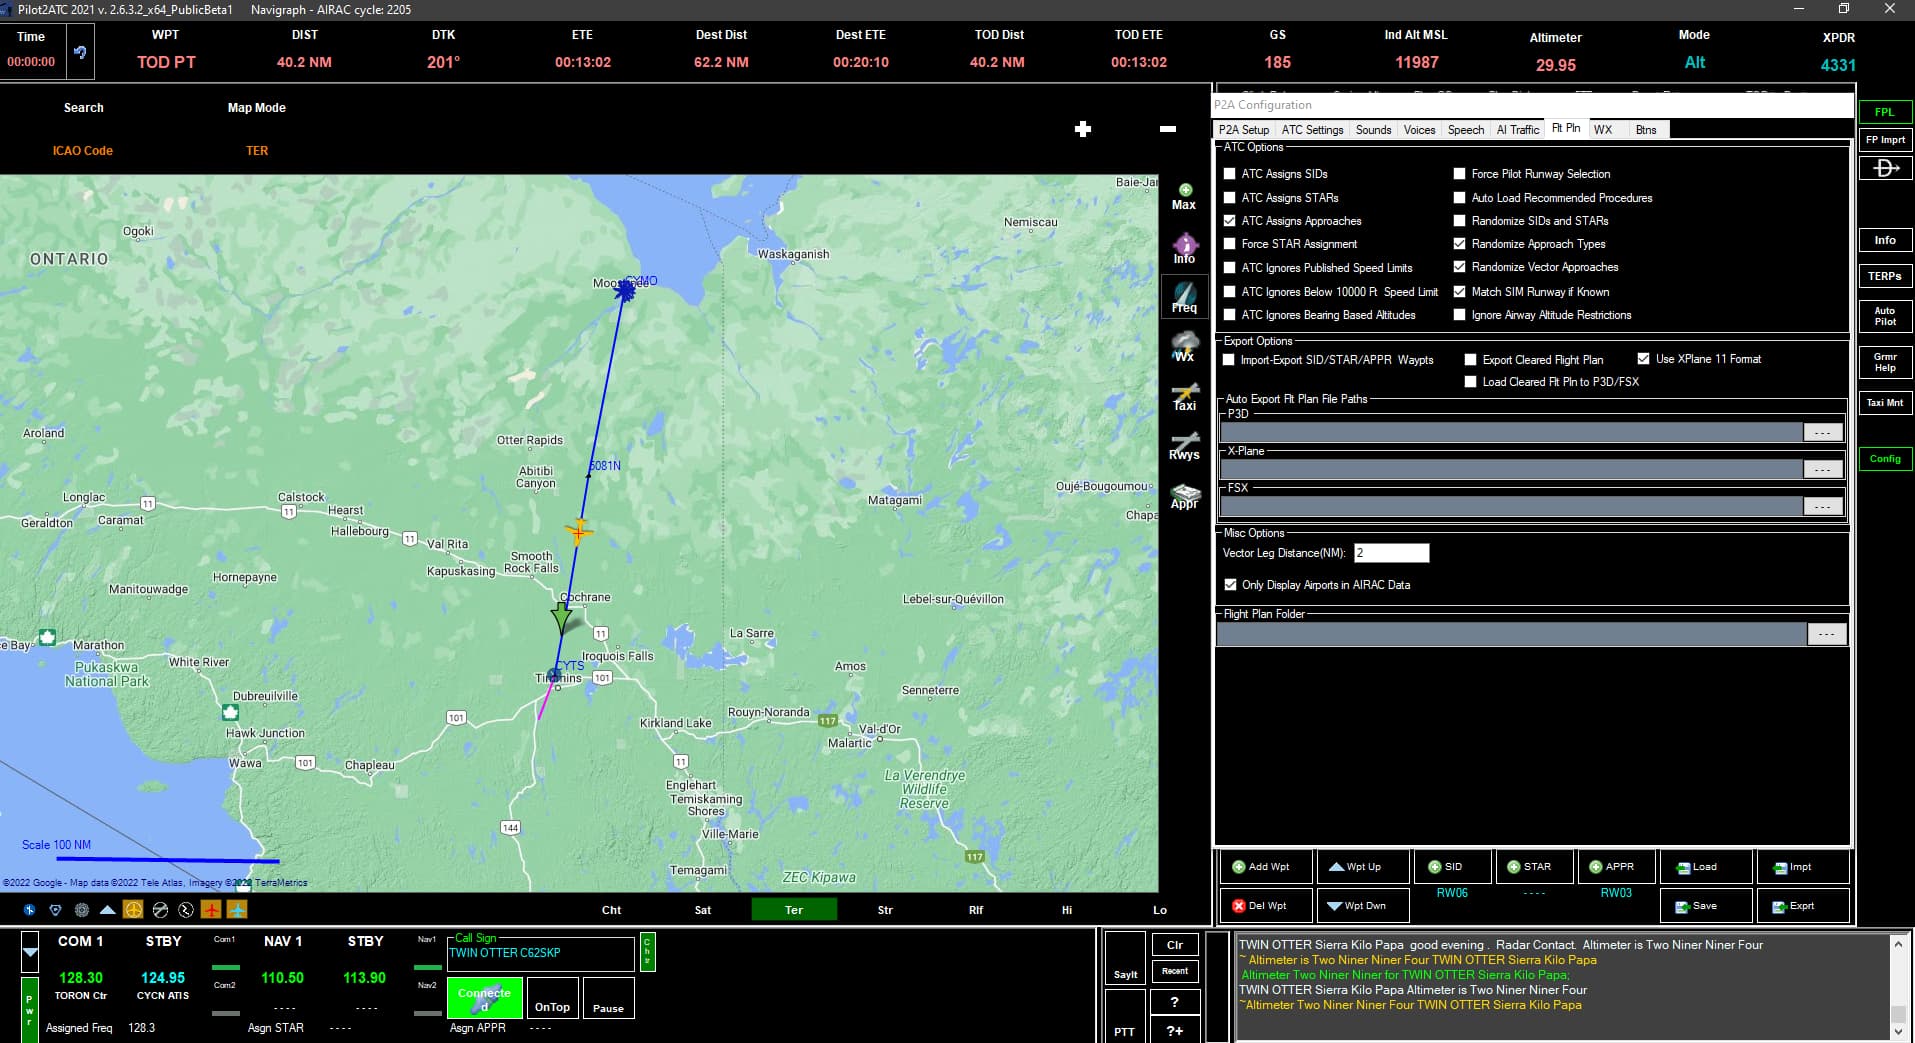Switch to the ATC Settings tab
This screenshot has width=1915, height=1043.
pos(1312,129)
